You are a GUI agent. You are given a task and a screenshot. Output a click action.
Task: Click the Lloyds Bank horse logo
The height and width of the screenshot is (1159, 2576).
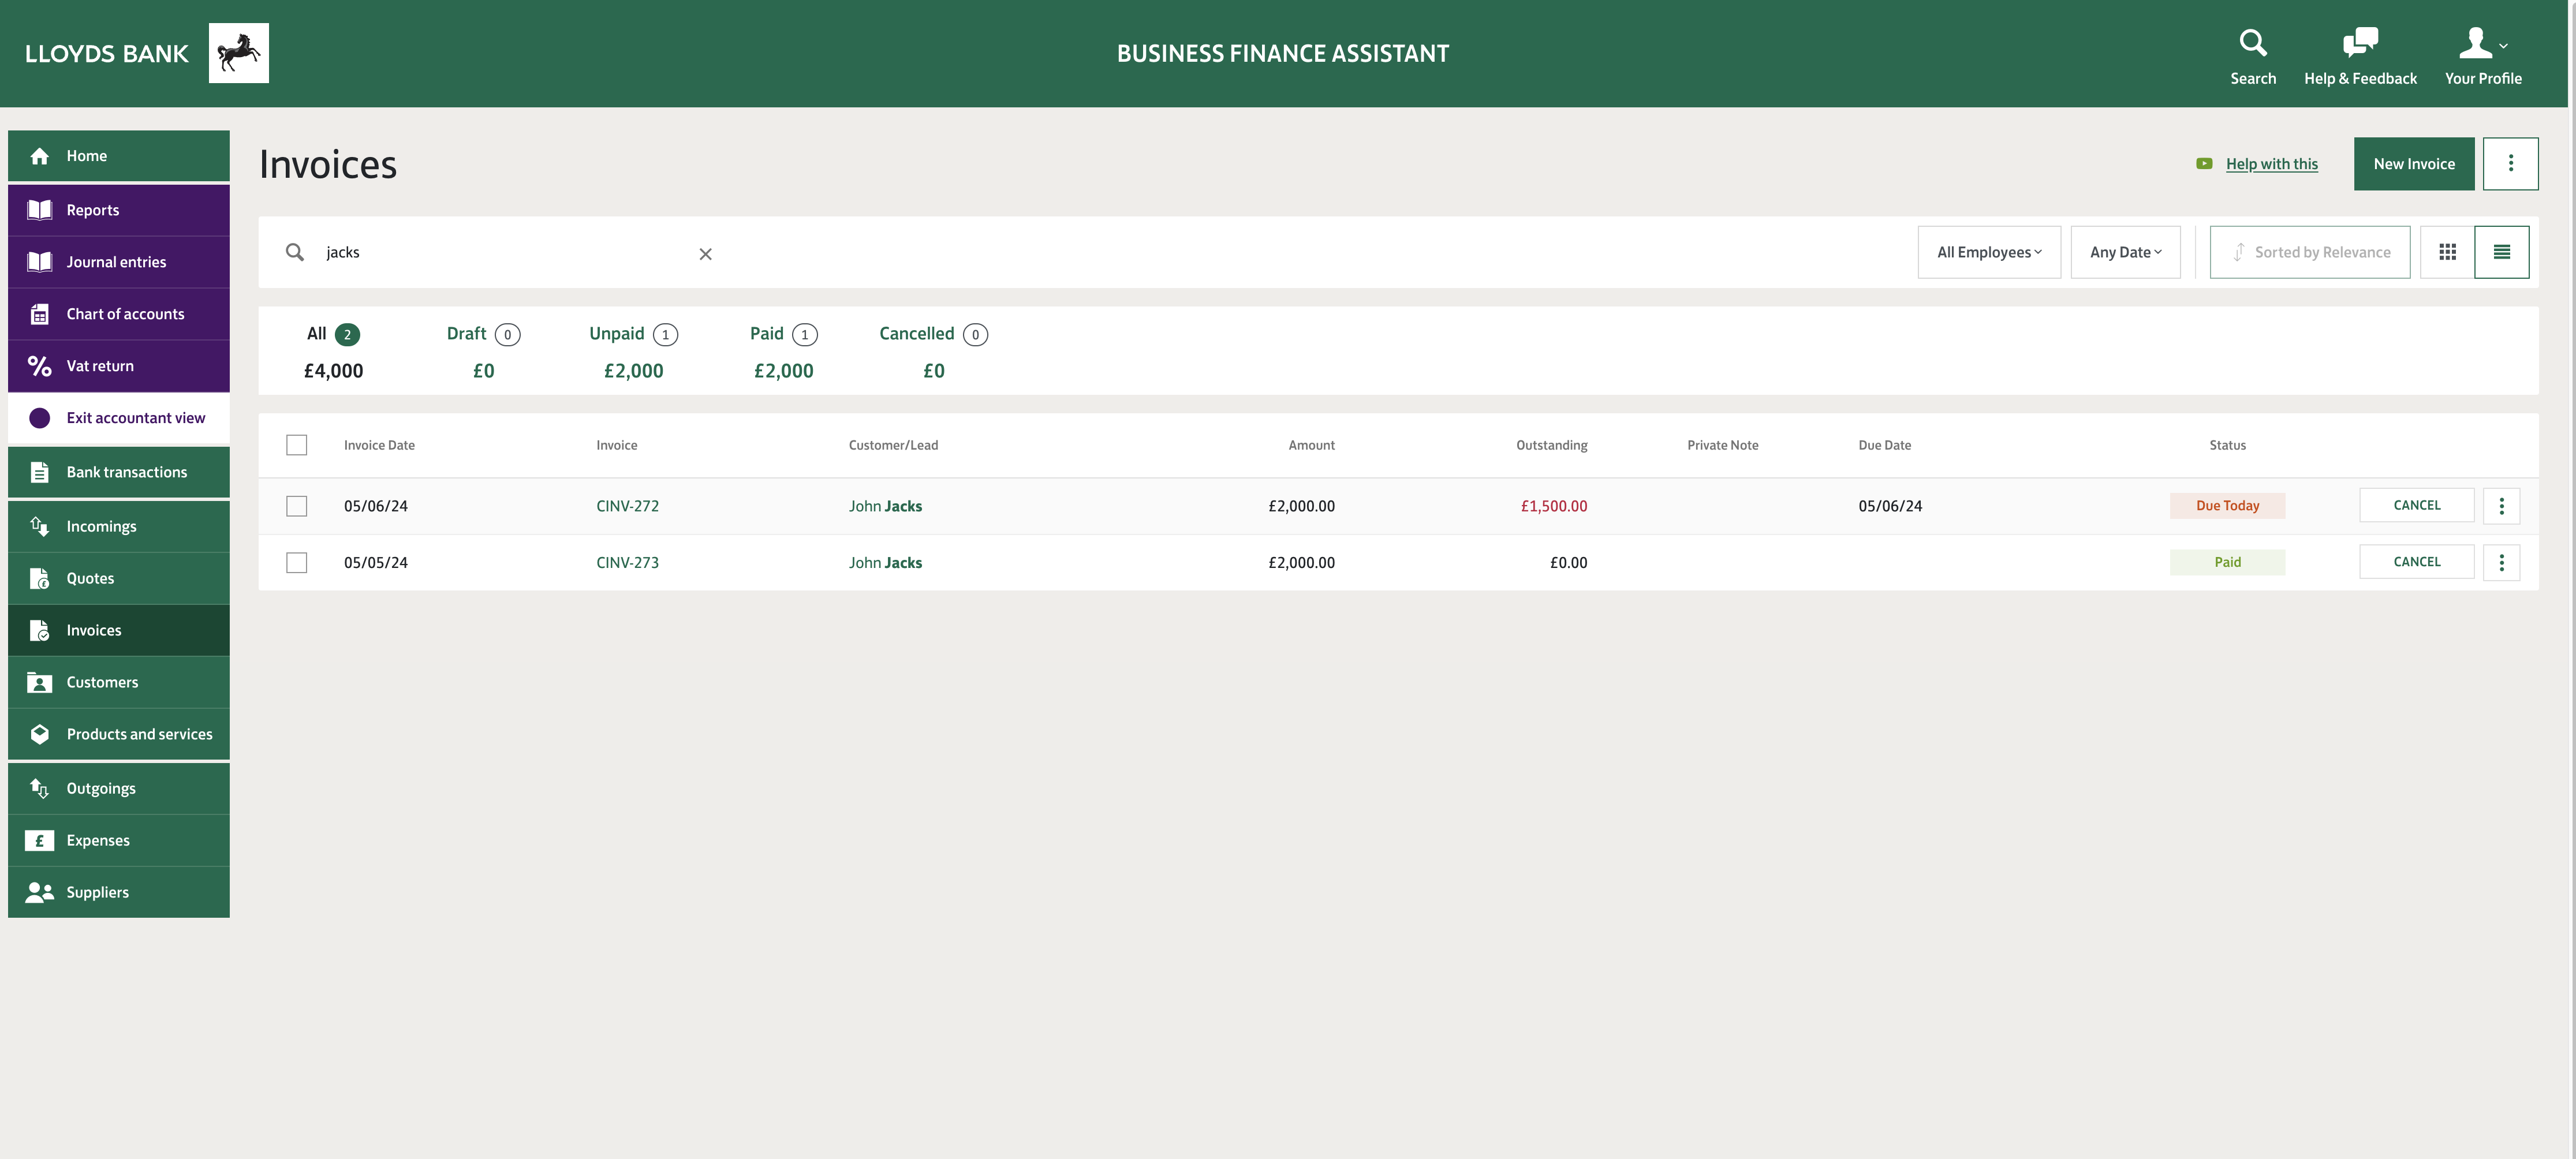(x=238, y=53)
